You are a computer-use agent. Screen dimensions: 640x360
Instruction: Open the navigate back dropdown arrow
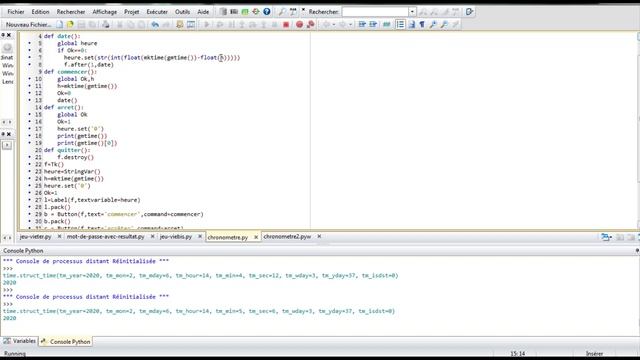pyautogui.click(x=334, y=24)
